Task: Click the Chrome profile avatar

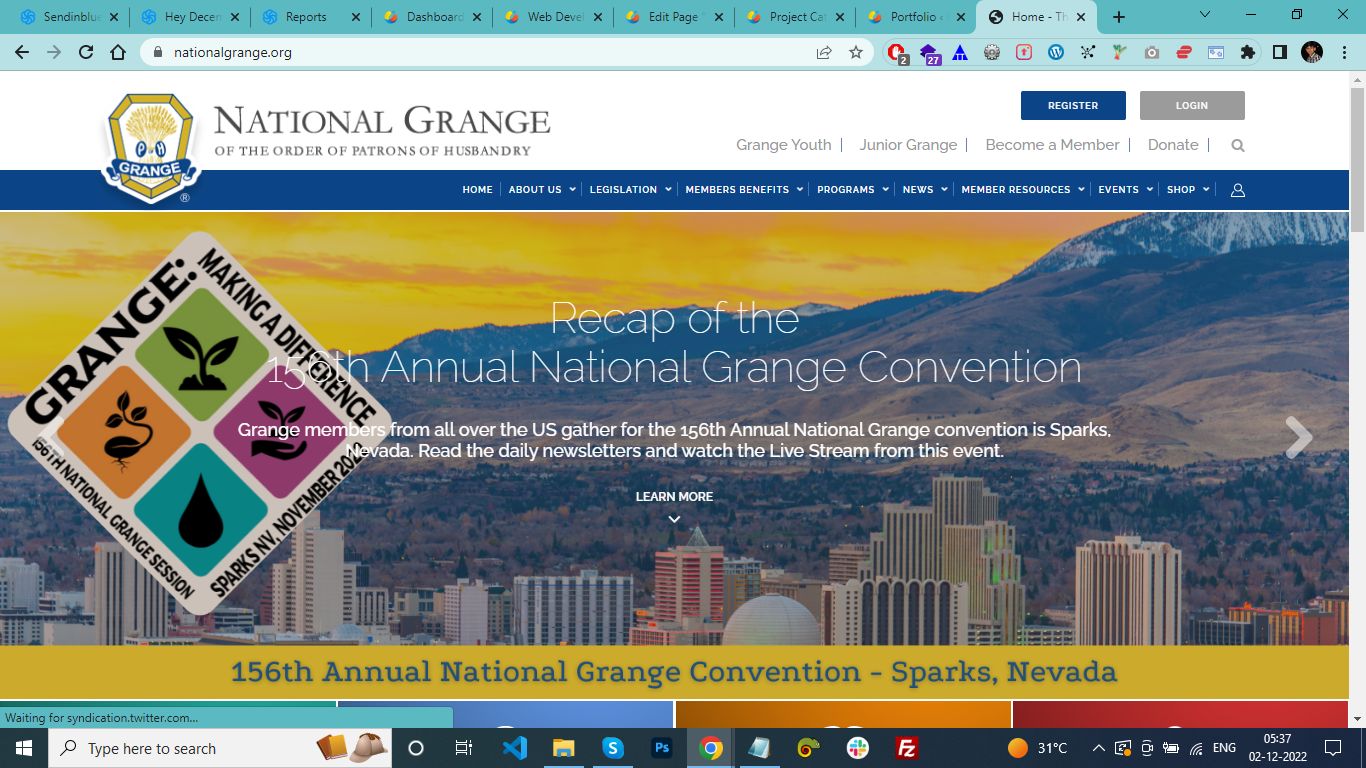Action: [x=1312, y=52]
